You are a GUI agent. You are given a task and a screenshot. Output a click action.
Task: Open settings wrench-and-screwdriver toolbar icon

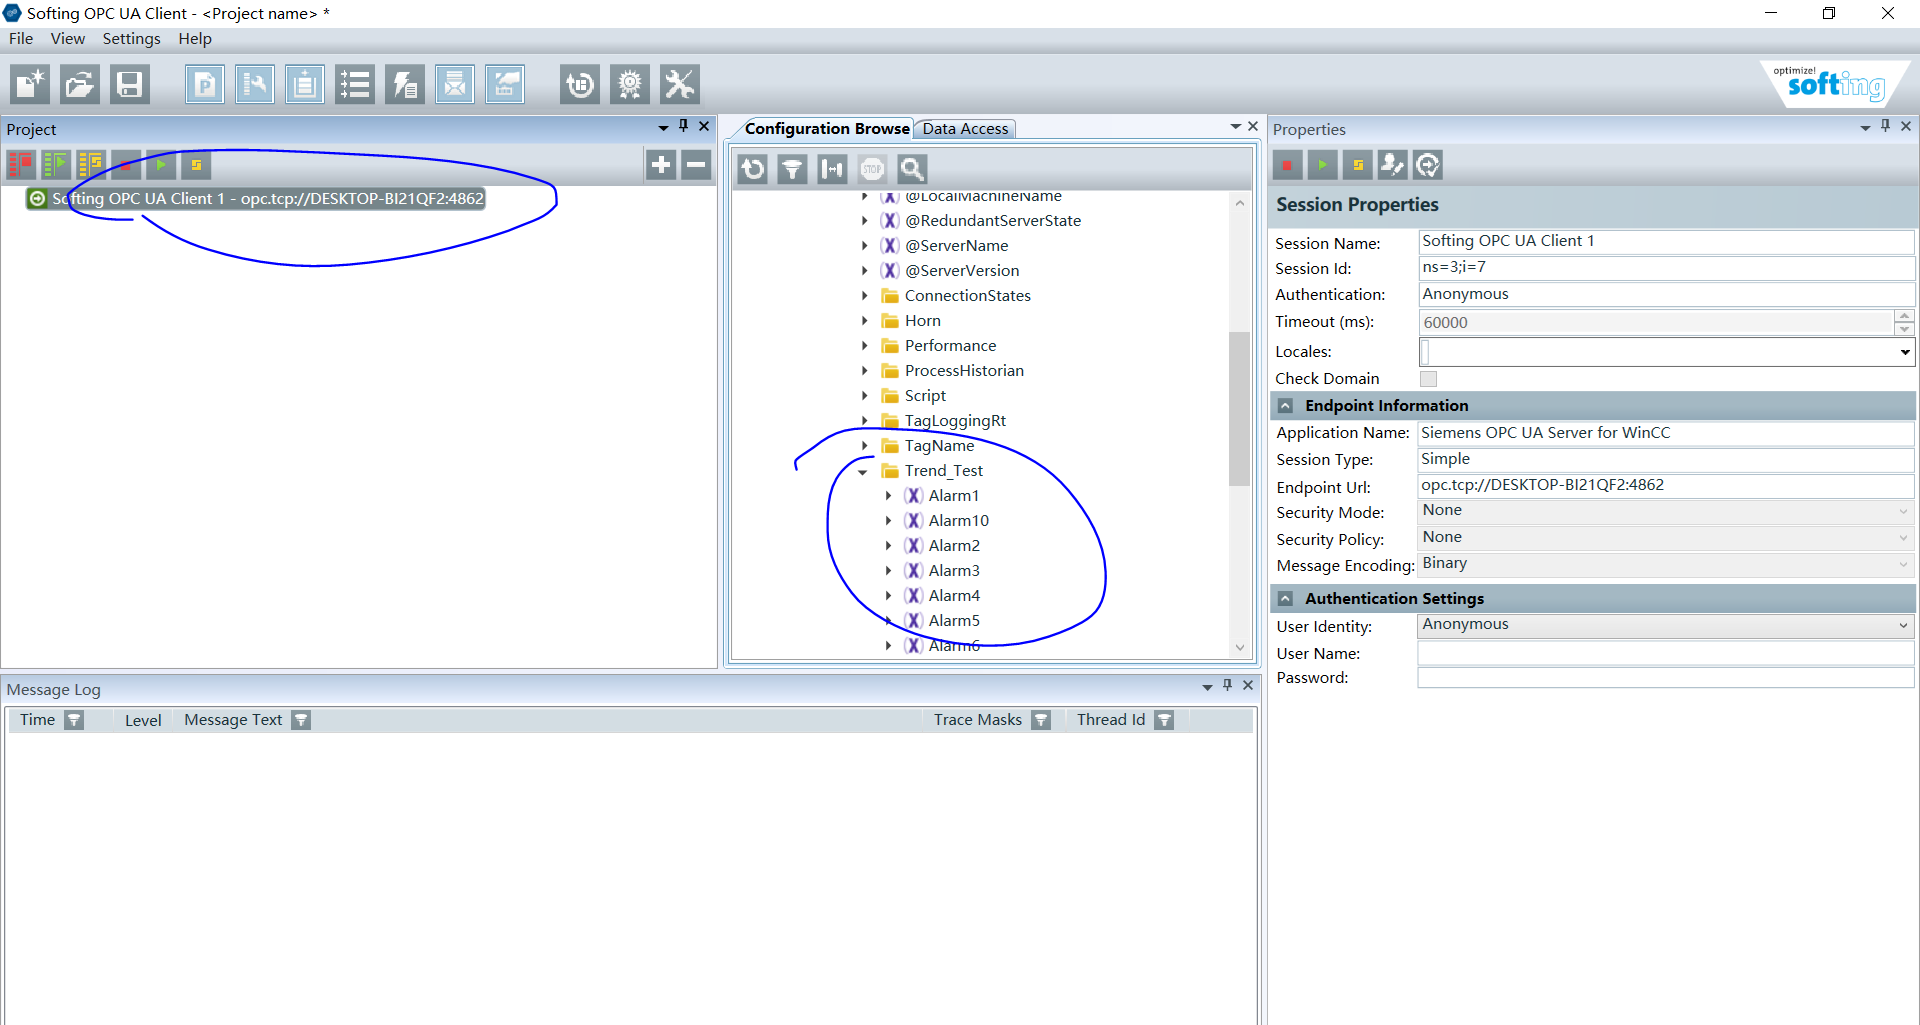[x=680, y=85]
